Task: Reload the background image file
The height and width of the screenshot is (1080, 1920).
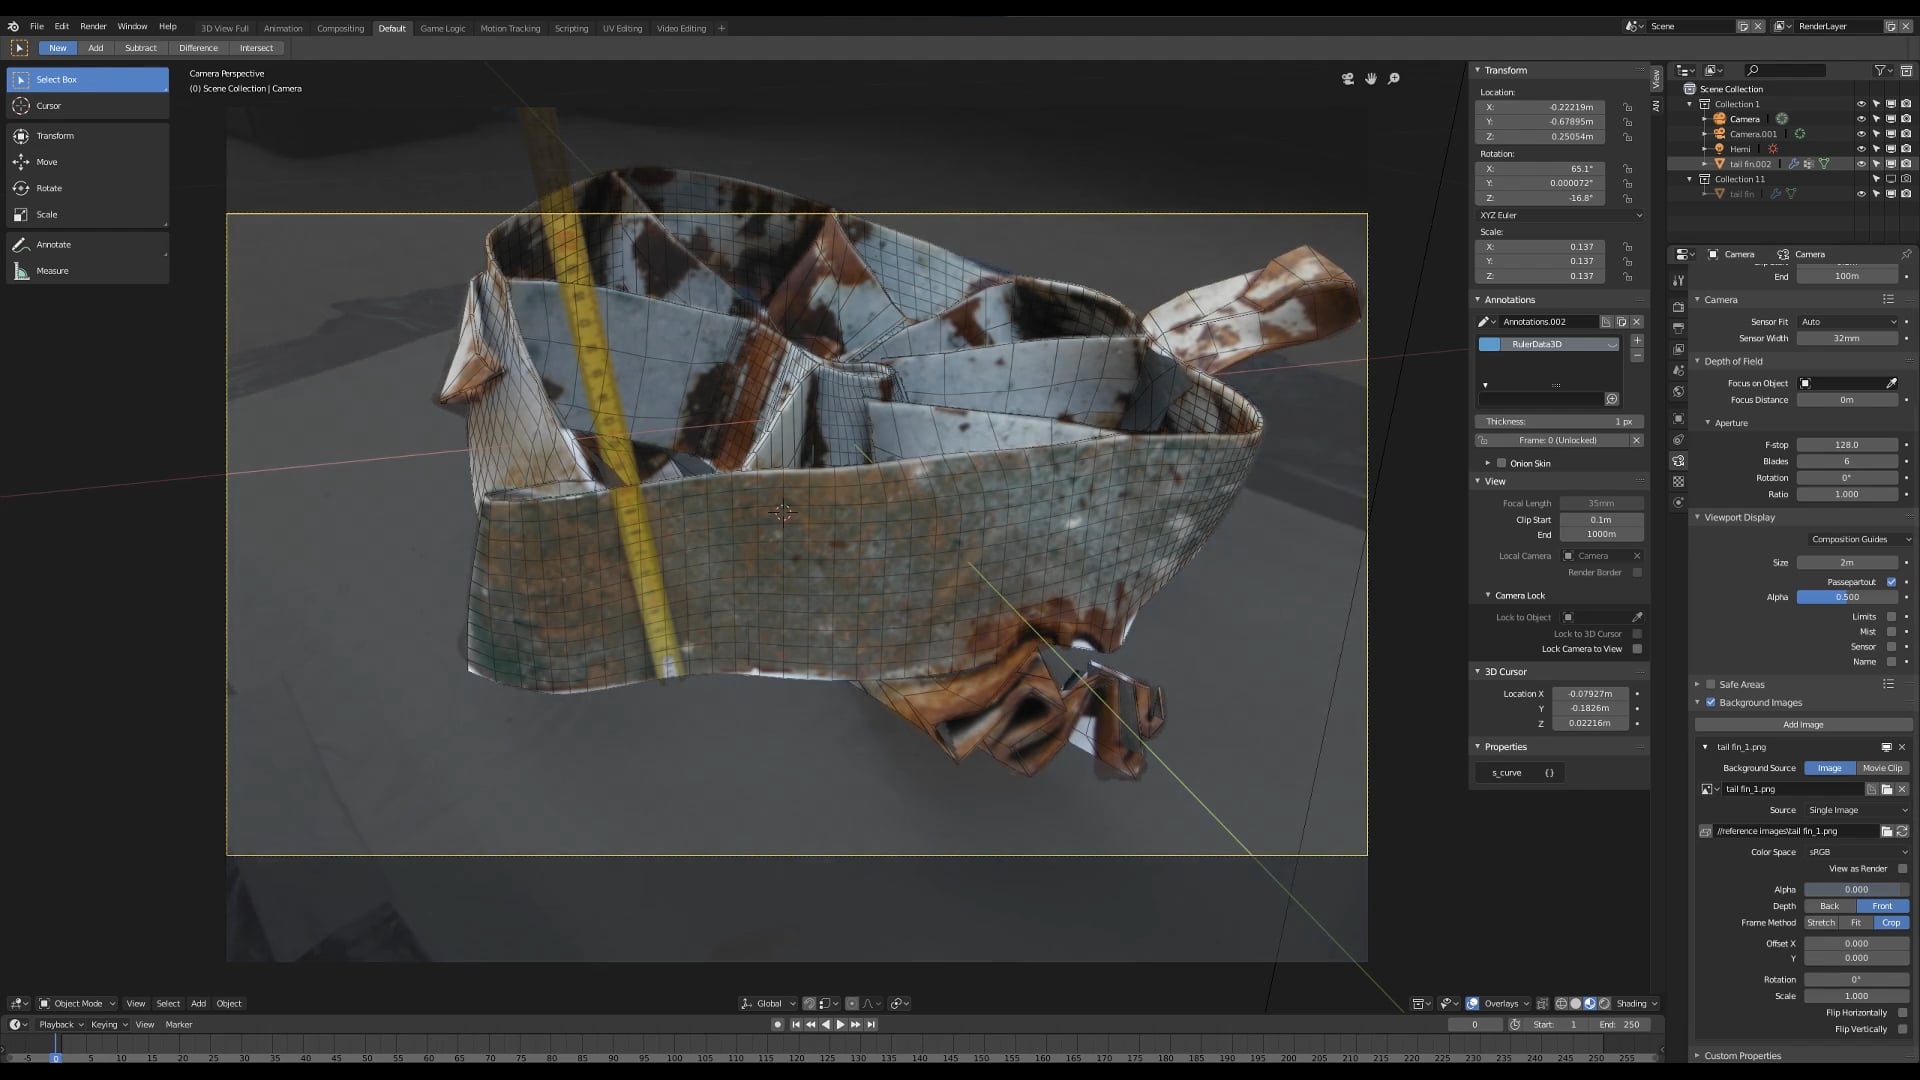Action: coord(1902,831)
